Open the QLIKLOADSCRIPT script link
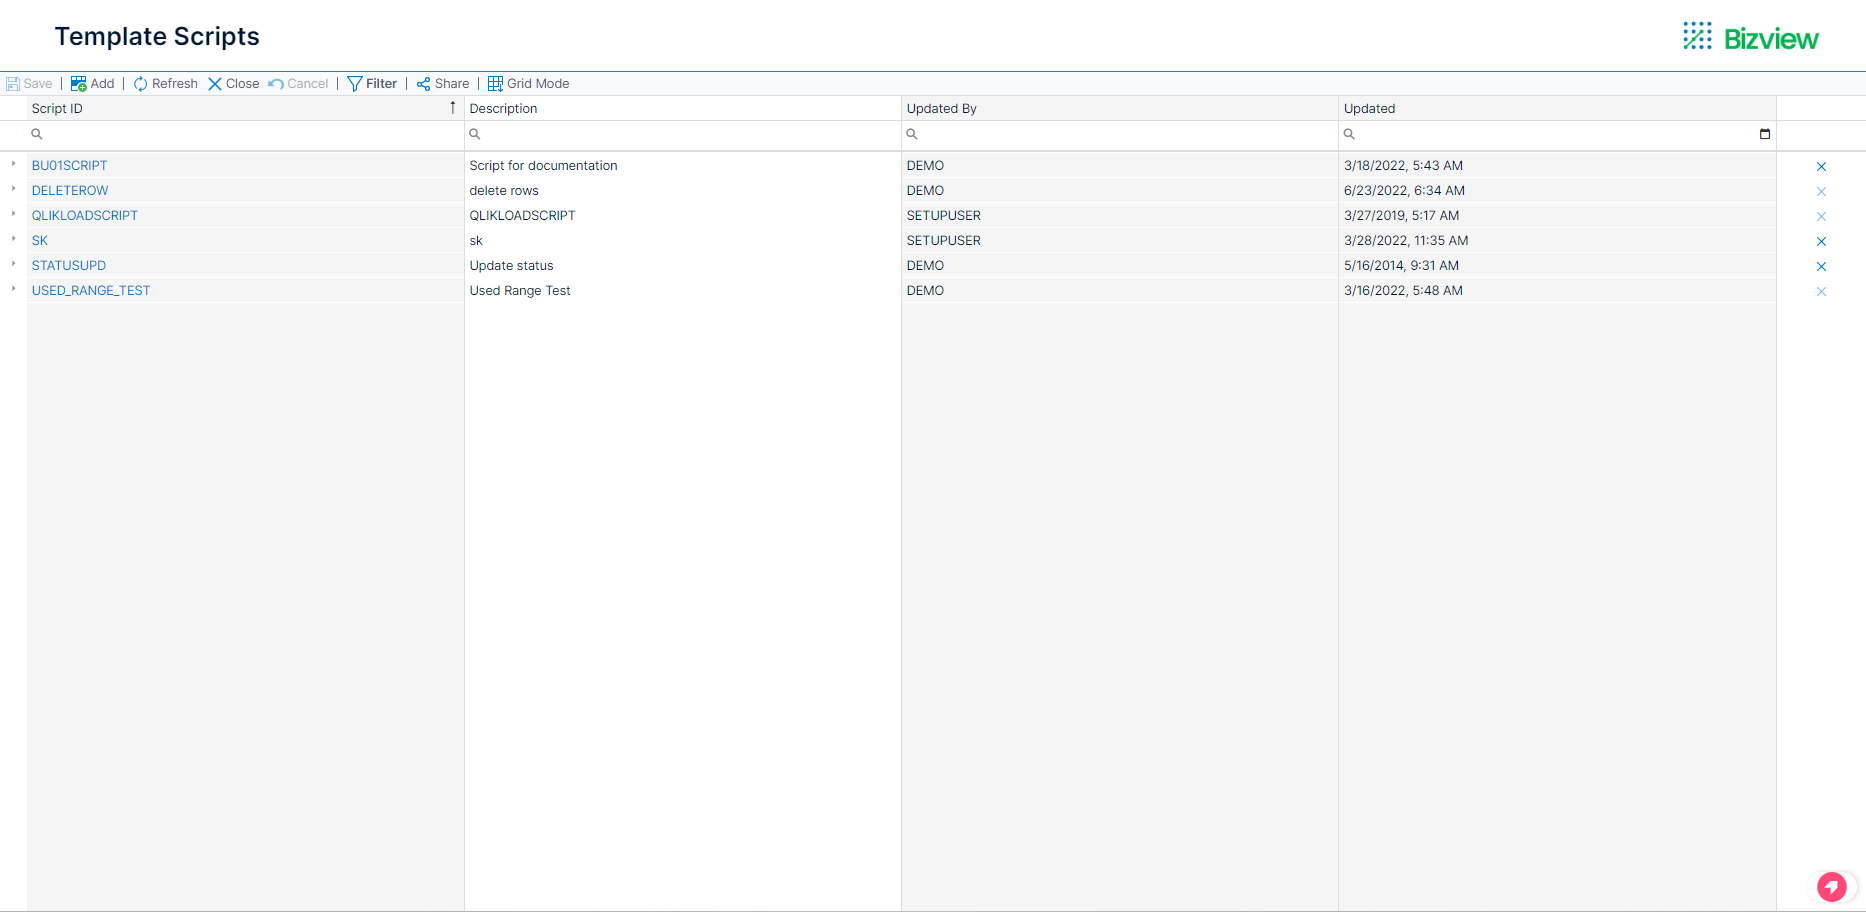The height and width of the screenshot is (912, 1866). (x=85, y=216)
